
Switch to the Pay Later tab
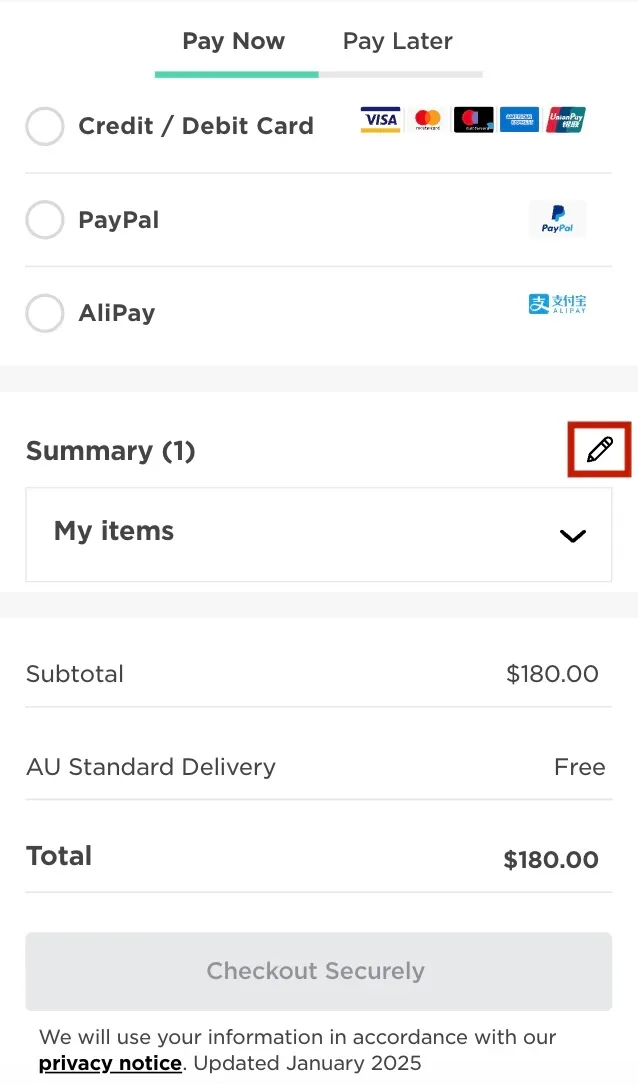397,41
